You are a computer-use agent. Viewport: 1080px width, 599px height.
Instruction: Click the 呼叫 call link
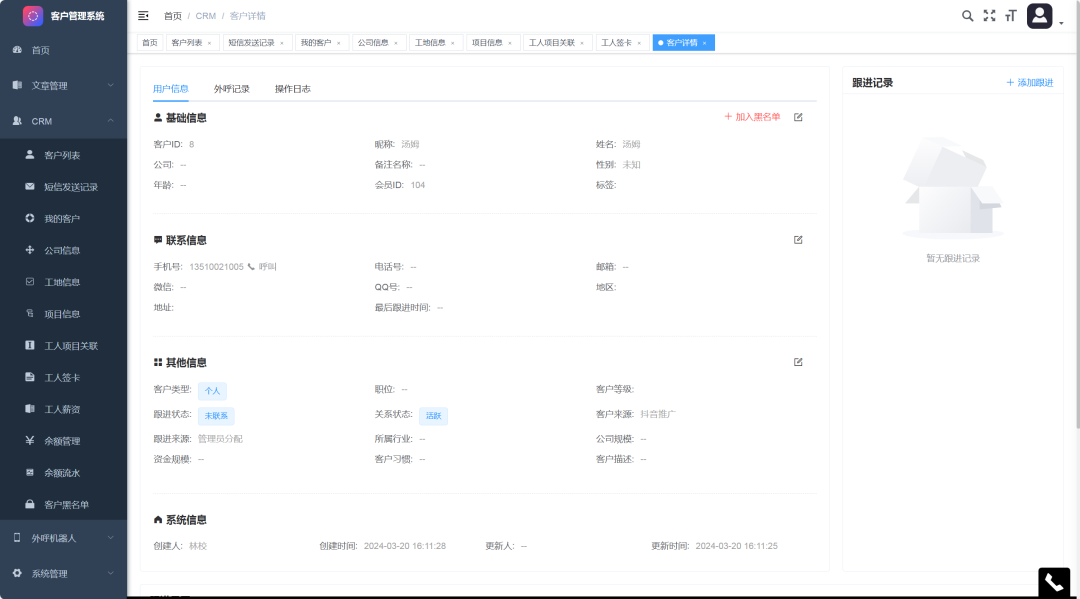(267, 266)
